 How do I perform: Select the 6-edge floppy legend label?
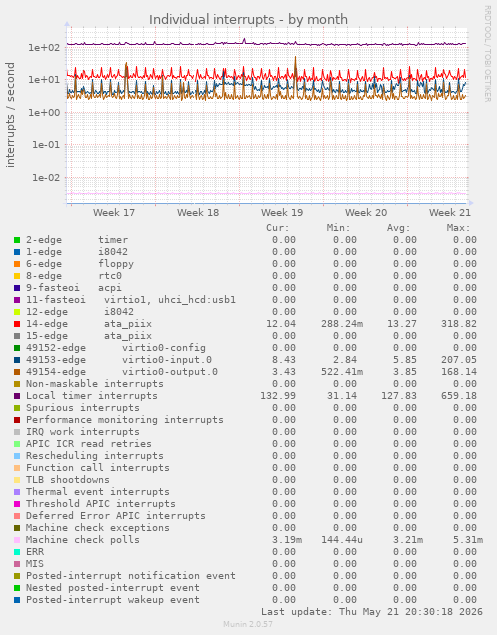tap(80, 264)
